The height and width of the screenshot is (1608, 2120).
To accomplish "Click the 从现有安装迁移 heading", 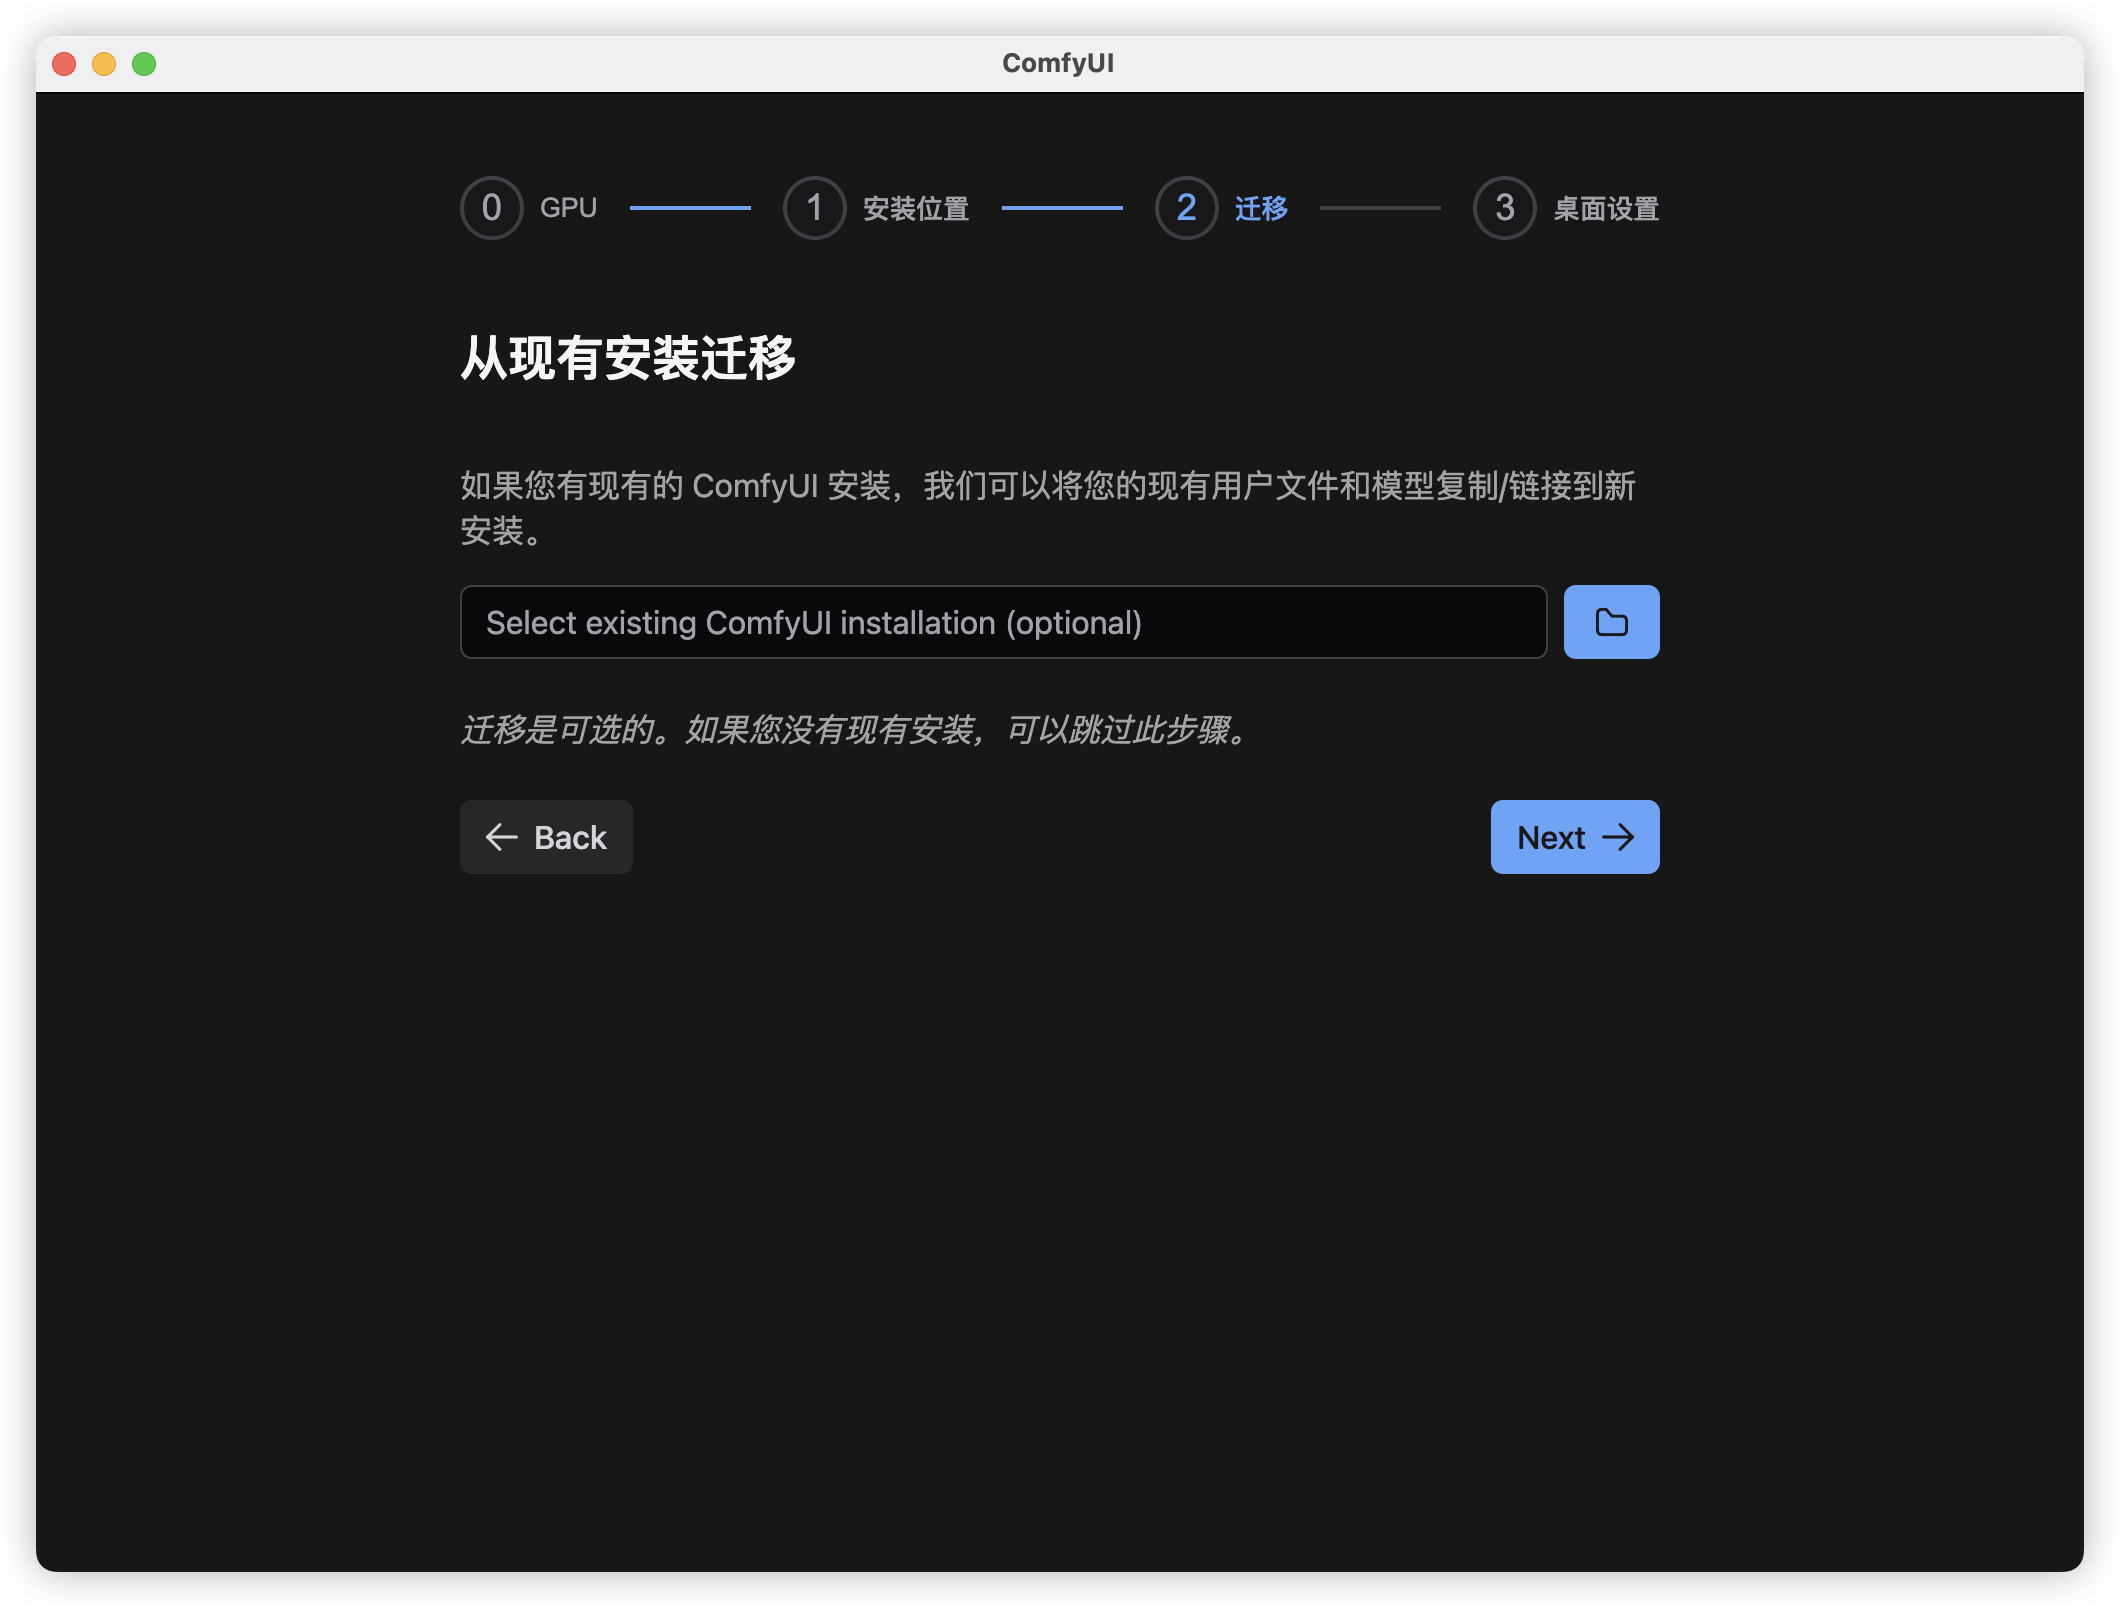I will pyautogui.click(x=628, y=358).
